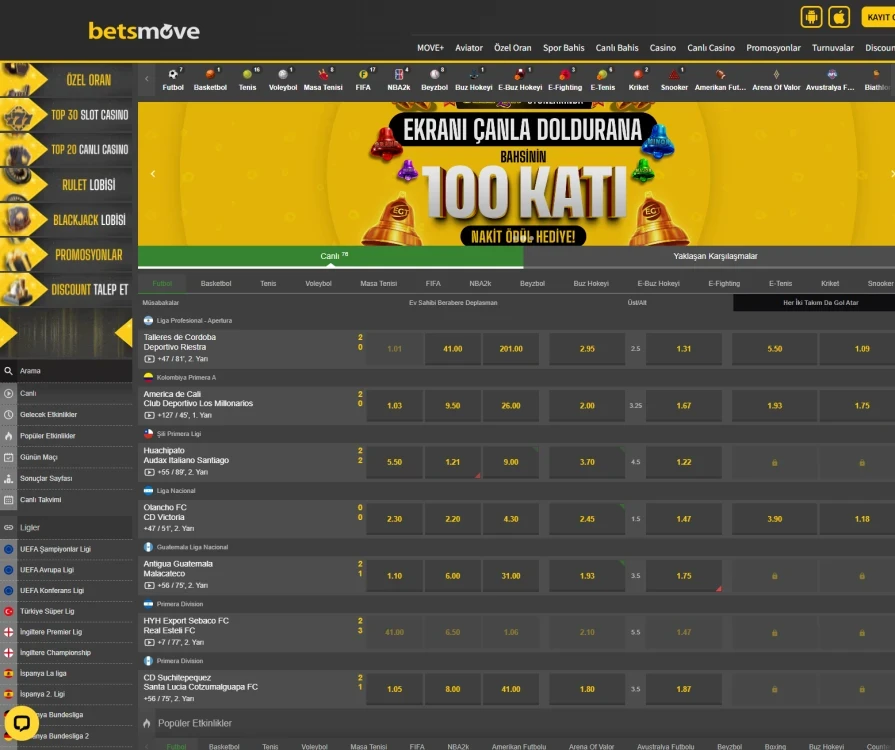Click the ÖZEL ORAN sidebar banner

pos(66,80)
